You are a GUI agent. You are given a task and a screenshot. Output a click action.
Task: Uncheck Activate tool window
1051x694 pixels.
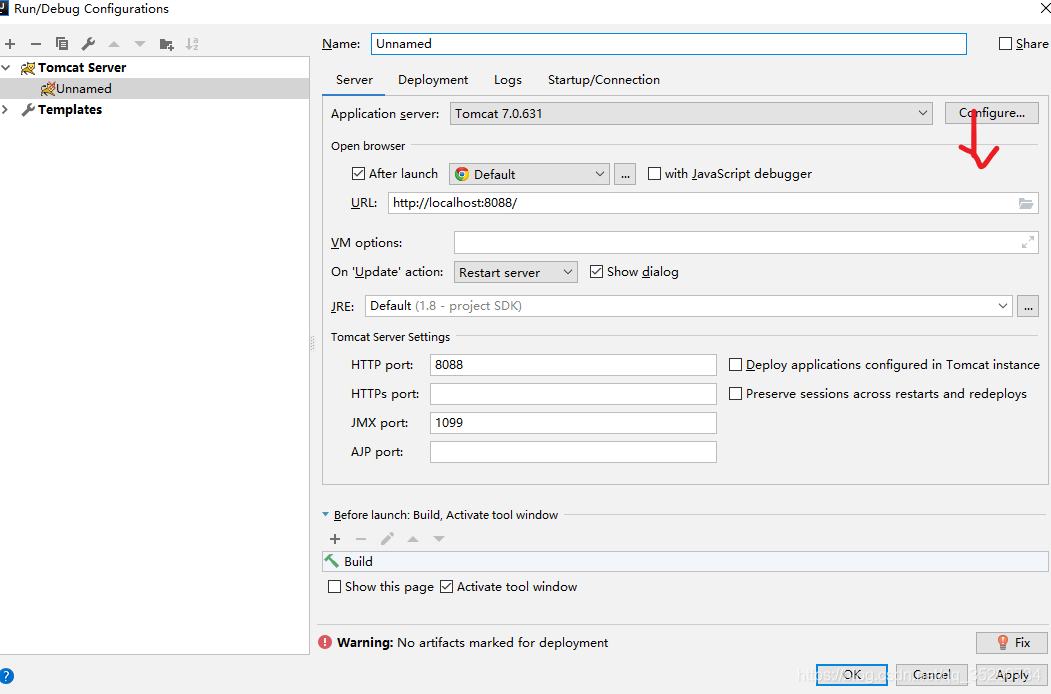pos(446,587)
